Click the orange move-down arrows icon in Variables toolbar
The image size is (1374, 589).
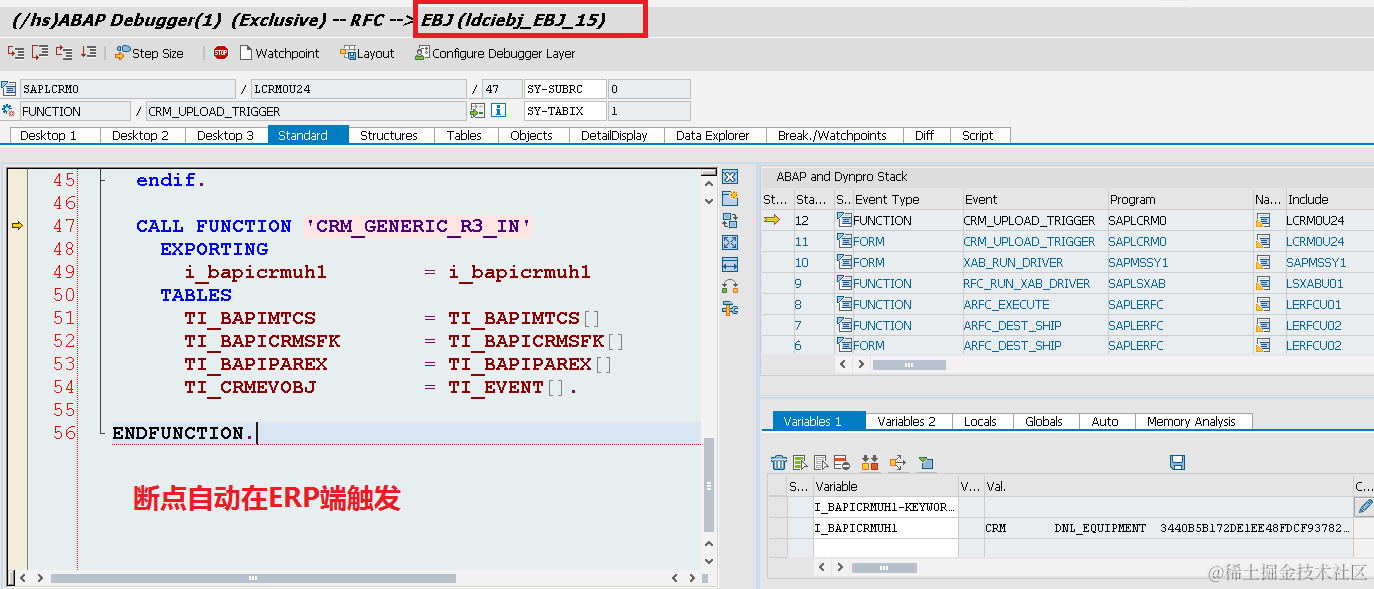[x=869, y=462]
